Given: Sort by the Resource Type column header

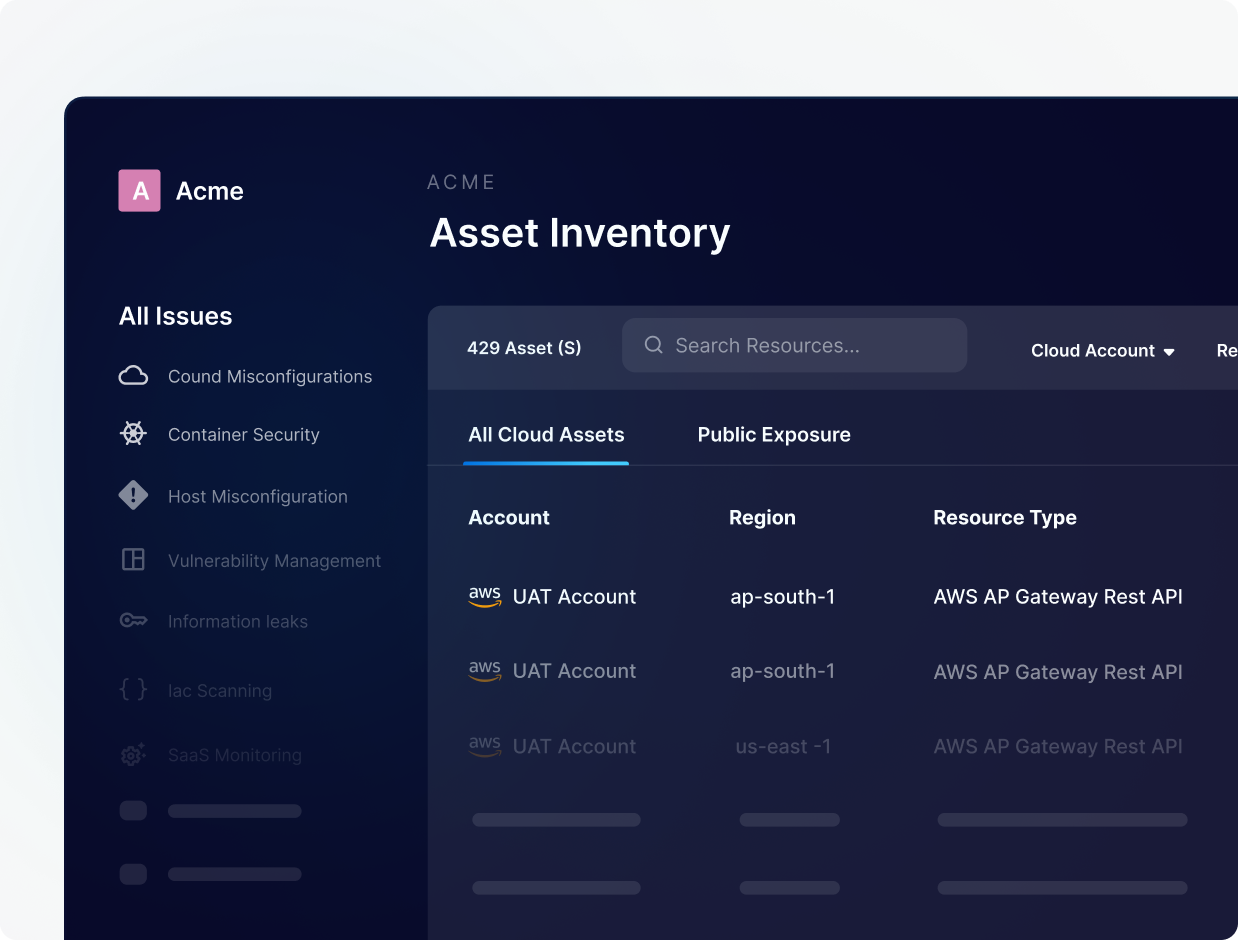Looking at the screenshot, I should point(1004,518).
